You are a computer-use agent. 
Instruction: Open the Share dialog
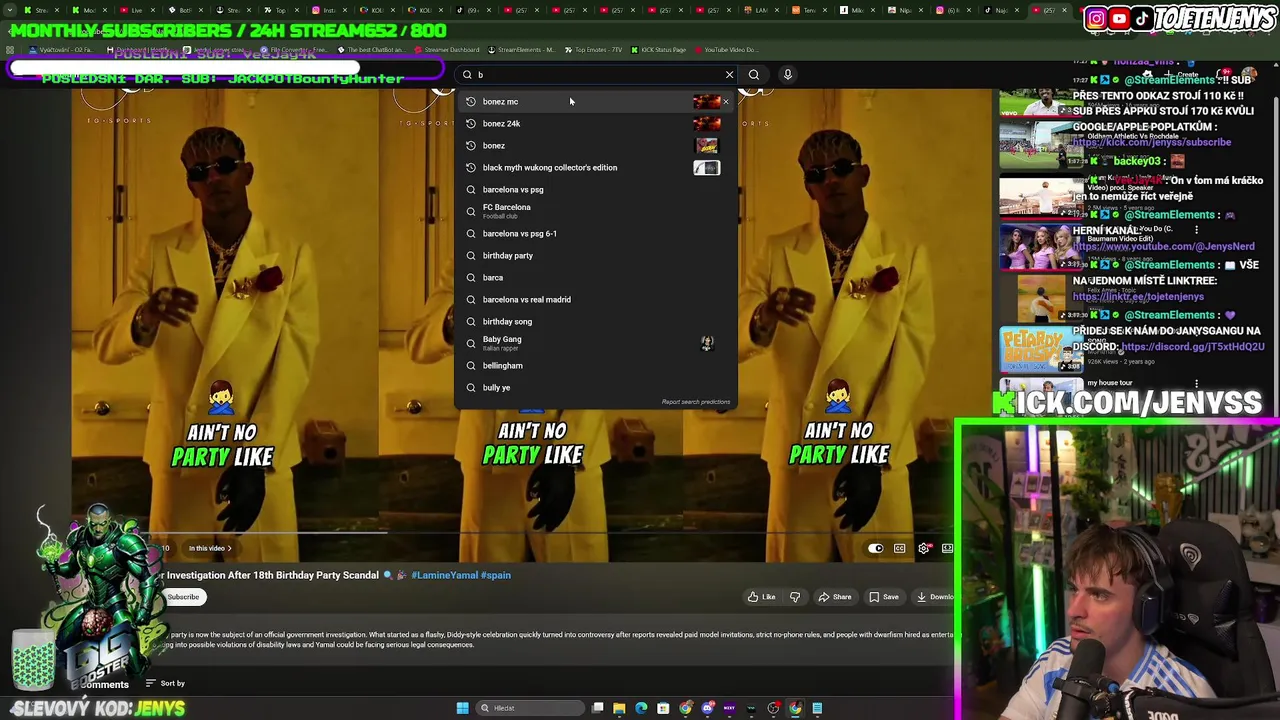pos(835,597)
